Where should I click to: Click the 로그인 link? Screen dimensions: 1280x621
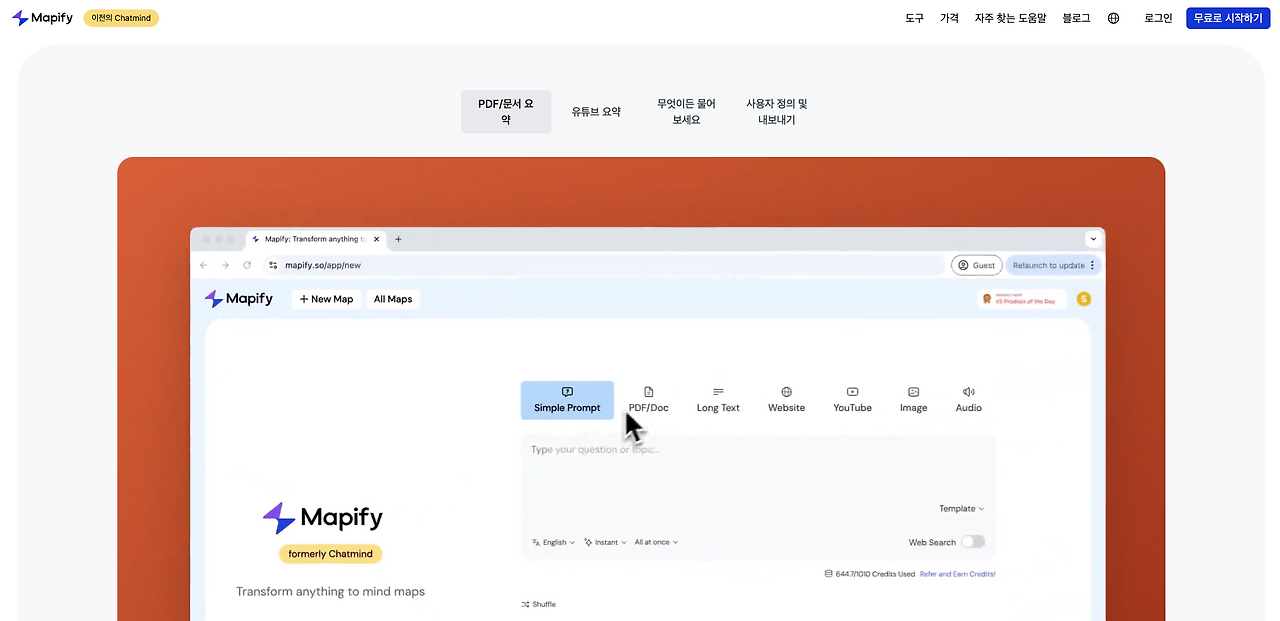(1158, 18)
